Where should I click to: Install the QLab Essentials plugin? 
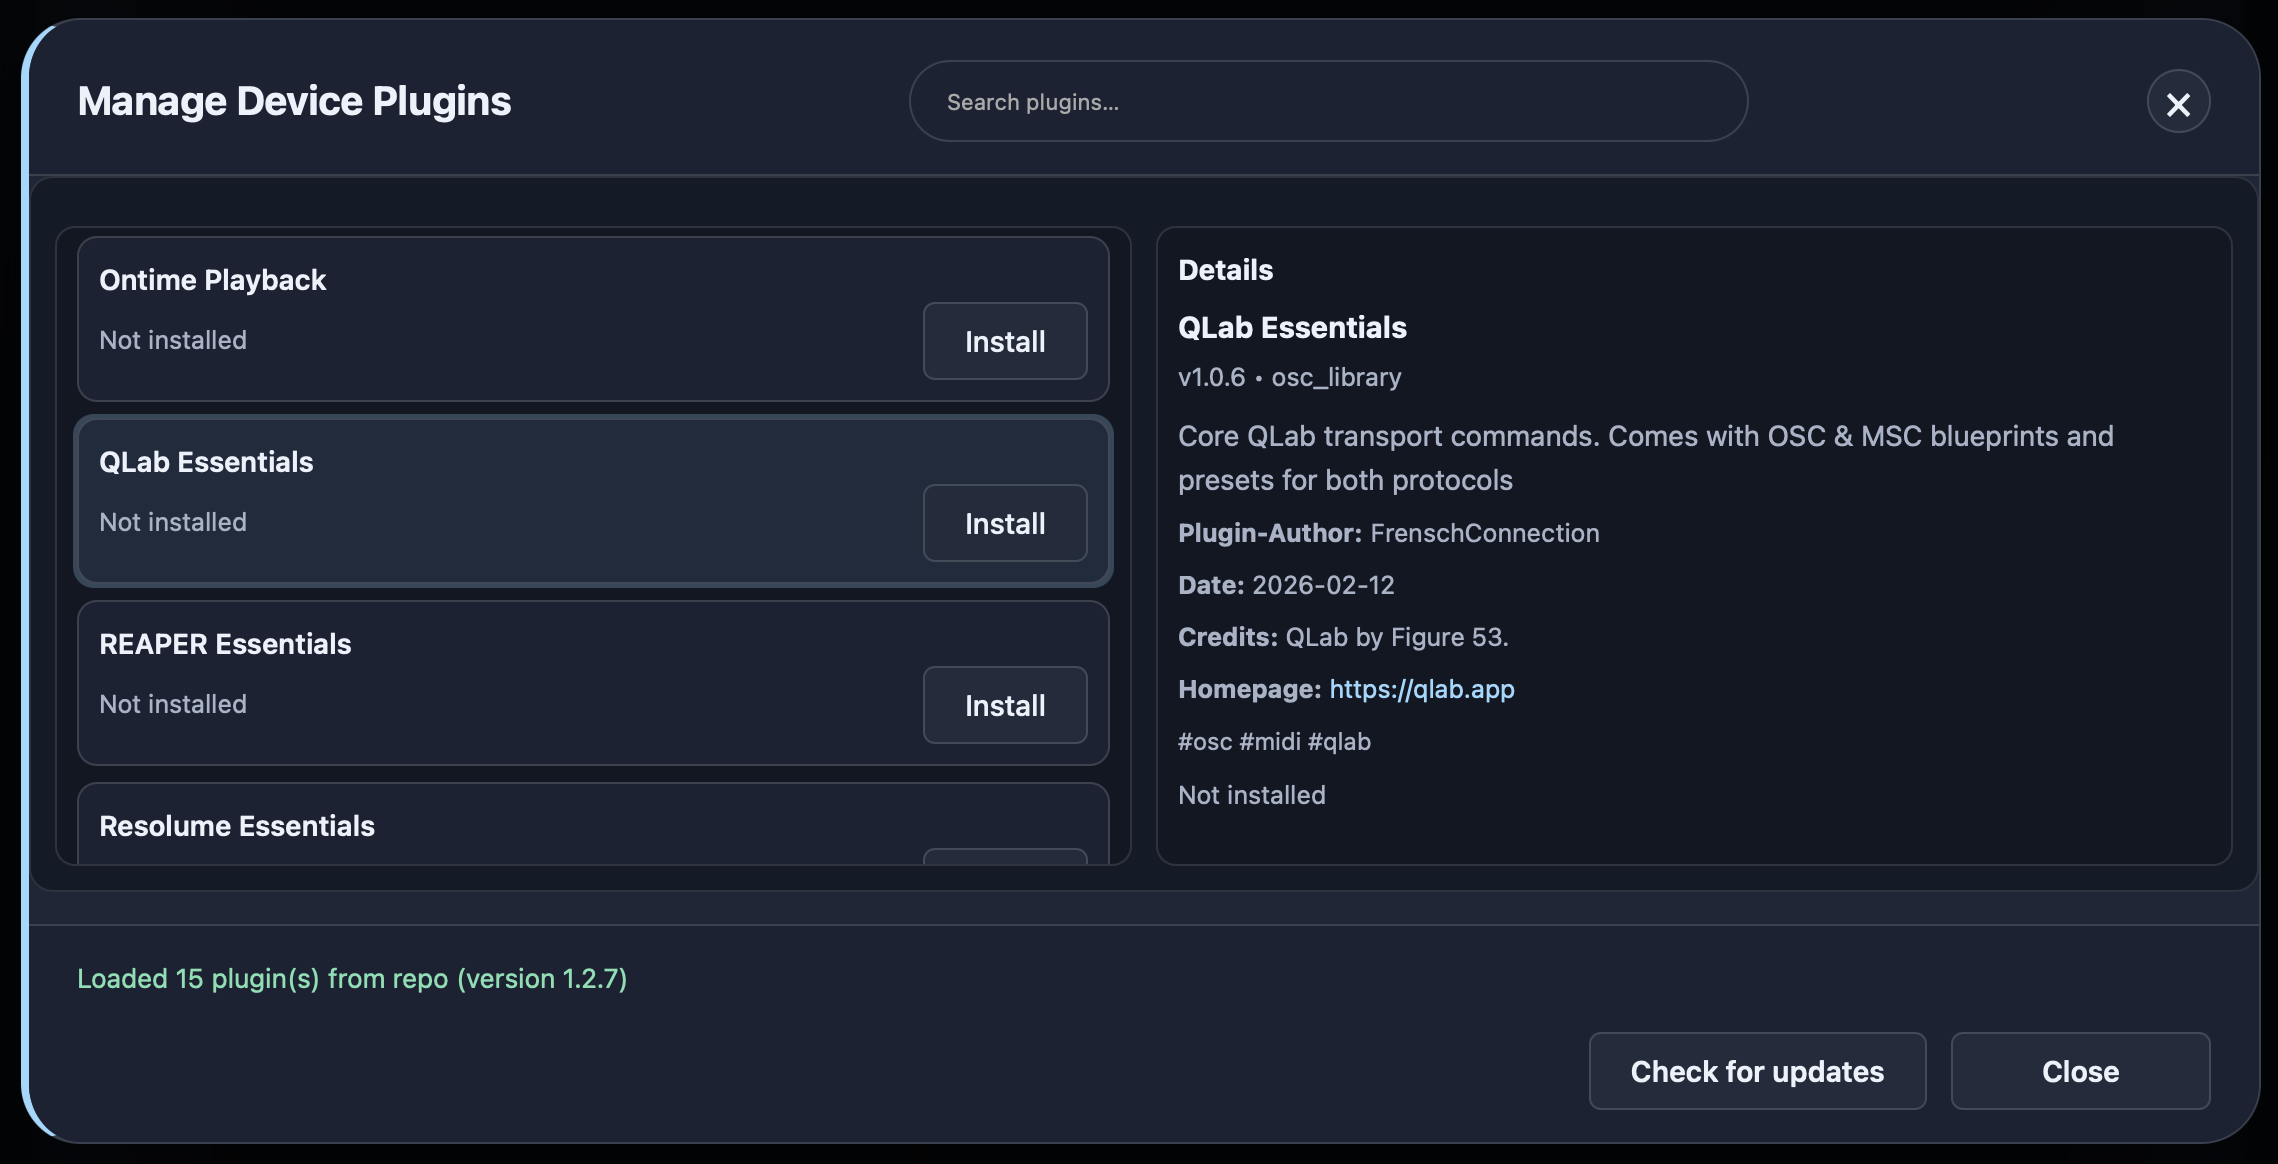coord(1004,524)
